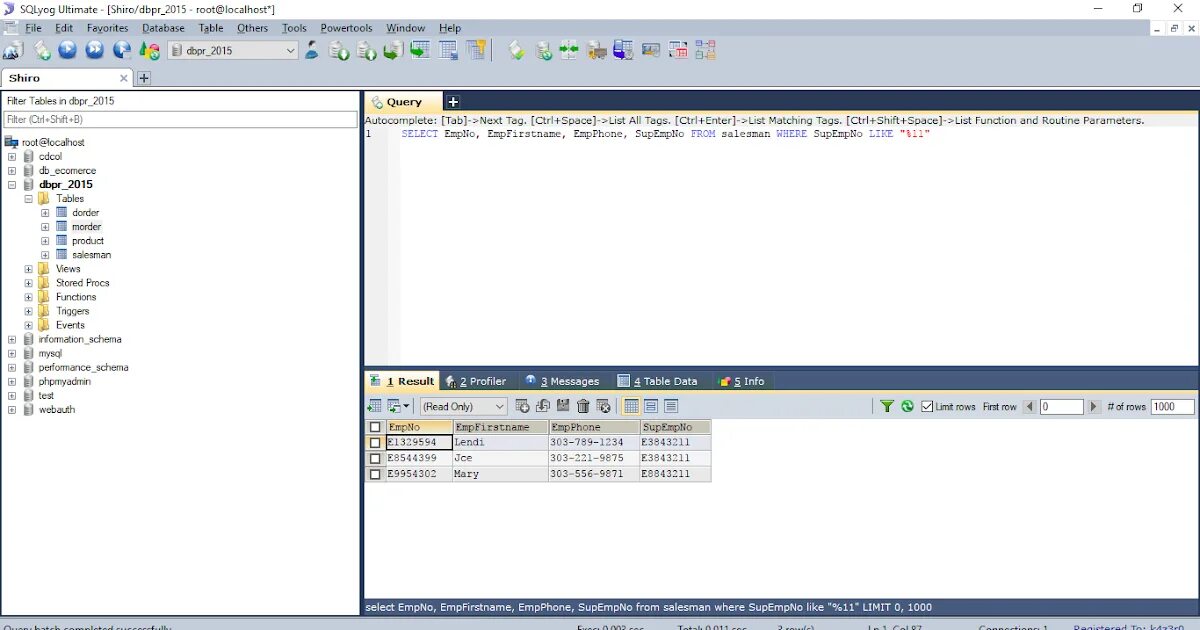The width and height of the screenshot is (1200, 630).
Task: Close the Shiro connection tab
Action: click(x=124, y=78)
